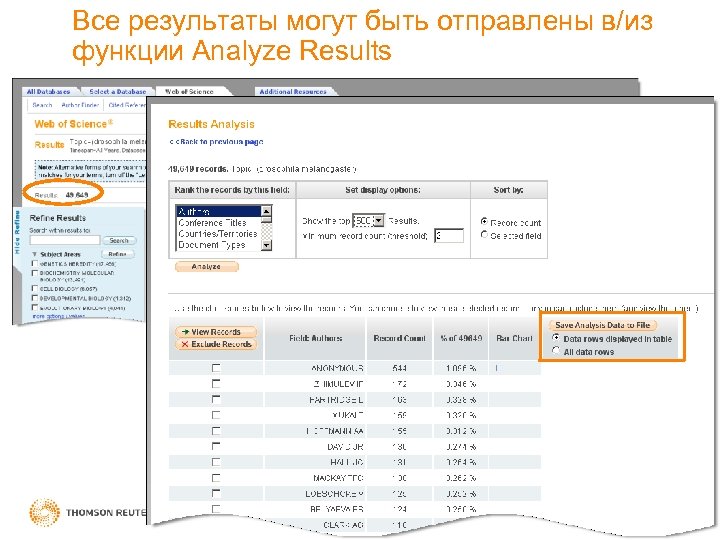Screen dimensions: 720x540
Task: Click the Hide Refine side handle
Action: pyautogui.click(x=17, y=232)
